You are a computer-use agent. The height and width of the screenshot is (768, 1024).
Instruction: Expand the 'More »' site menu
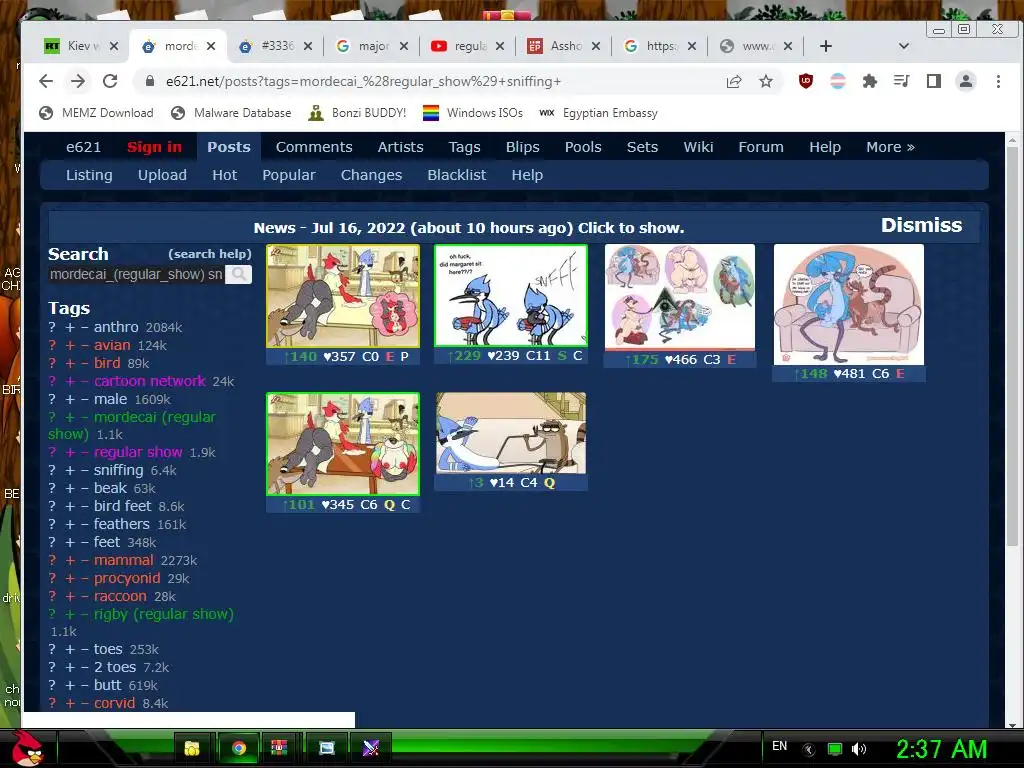point(890,147)
